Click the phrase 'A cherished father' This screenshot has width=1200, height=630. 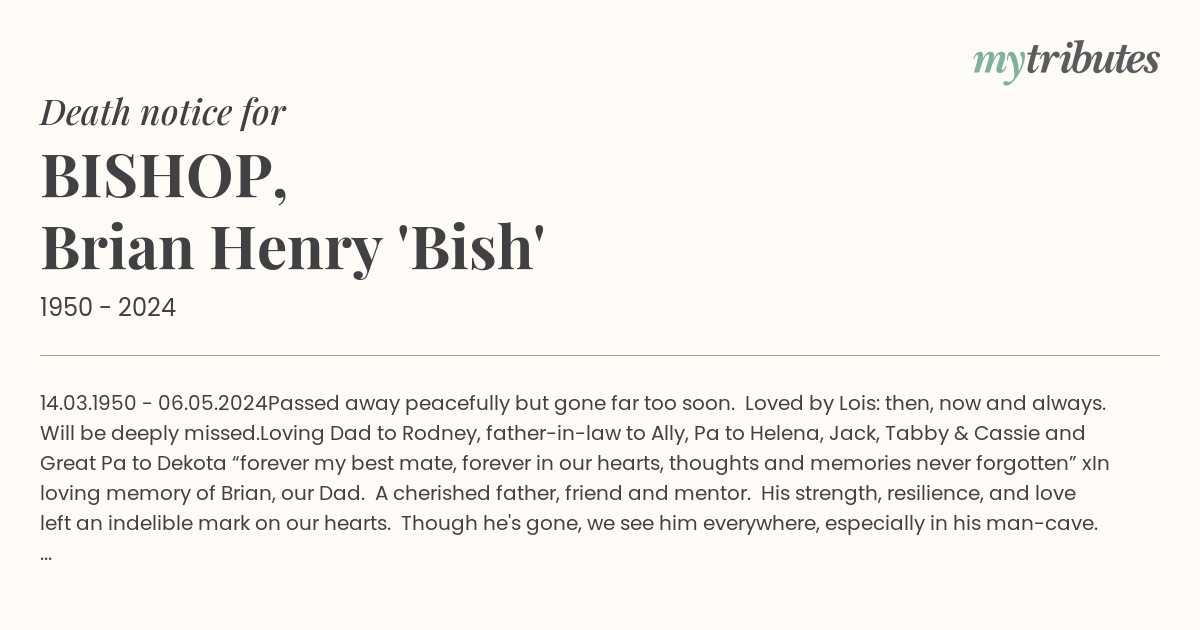[x=462, y=494]
